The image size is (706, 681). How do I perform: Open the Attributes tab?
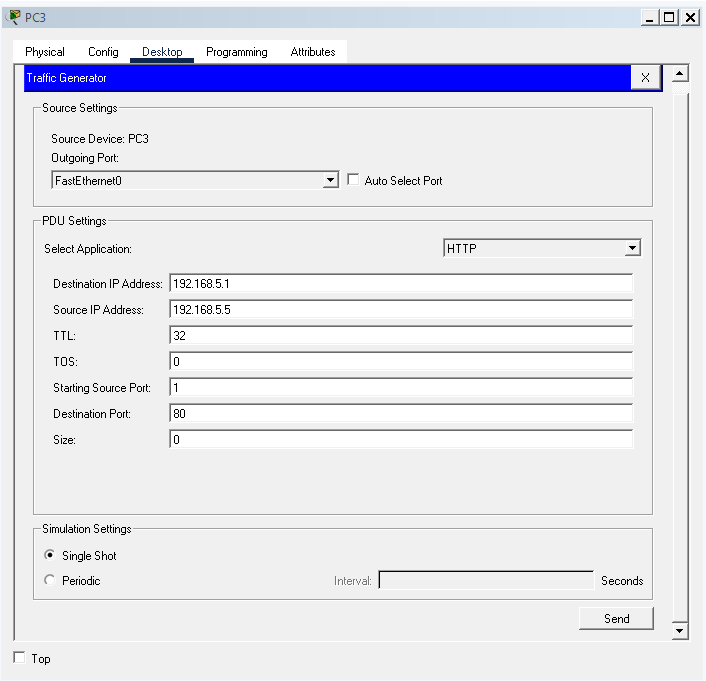point(313,52)
